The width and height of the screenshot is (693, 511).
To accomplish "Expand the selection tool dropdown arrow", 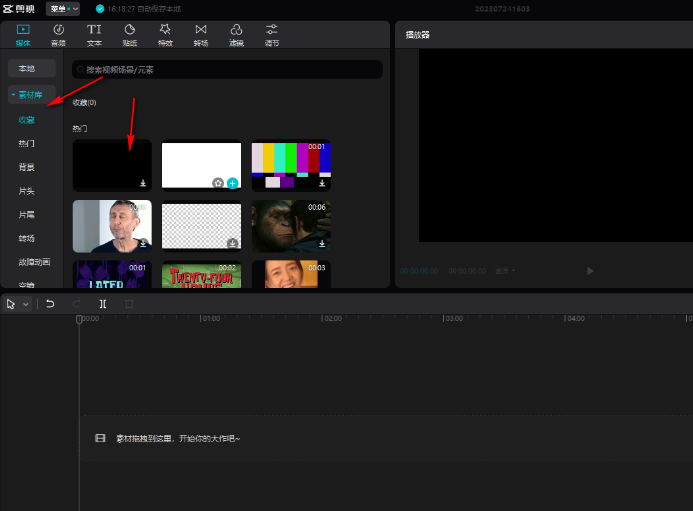I will tap(26, 304).
